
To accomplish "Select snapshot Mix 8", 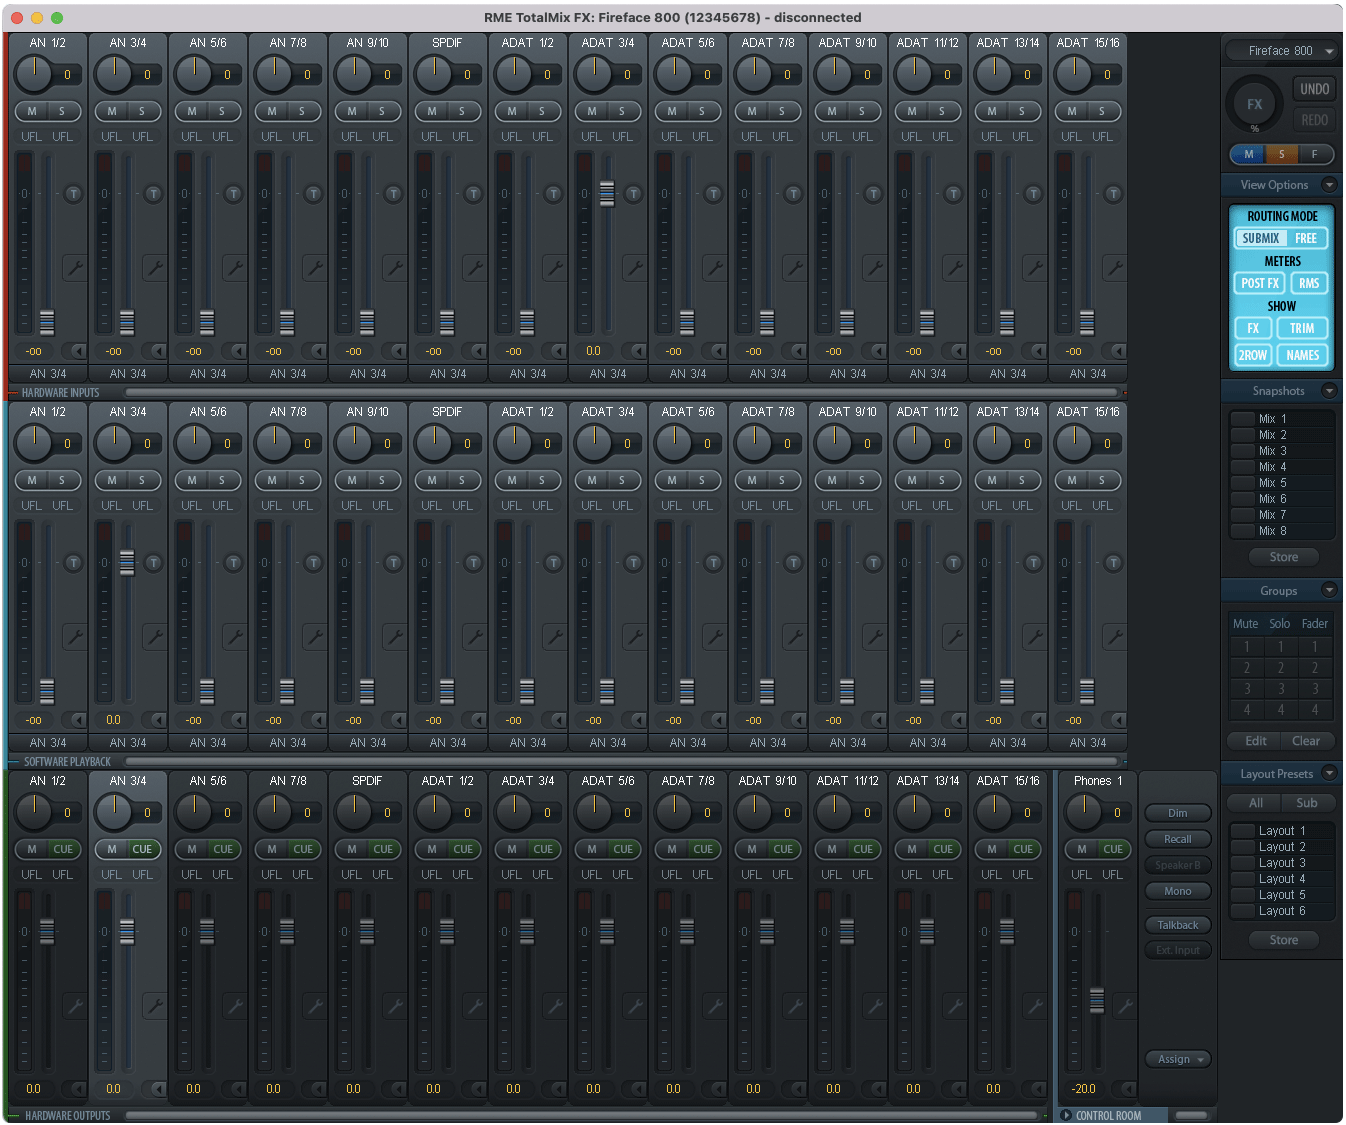I will click(x=1282, y=531).
